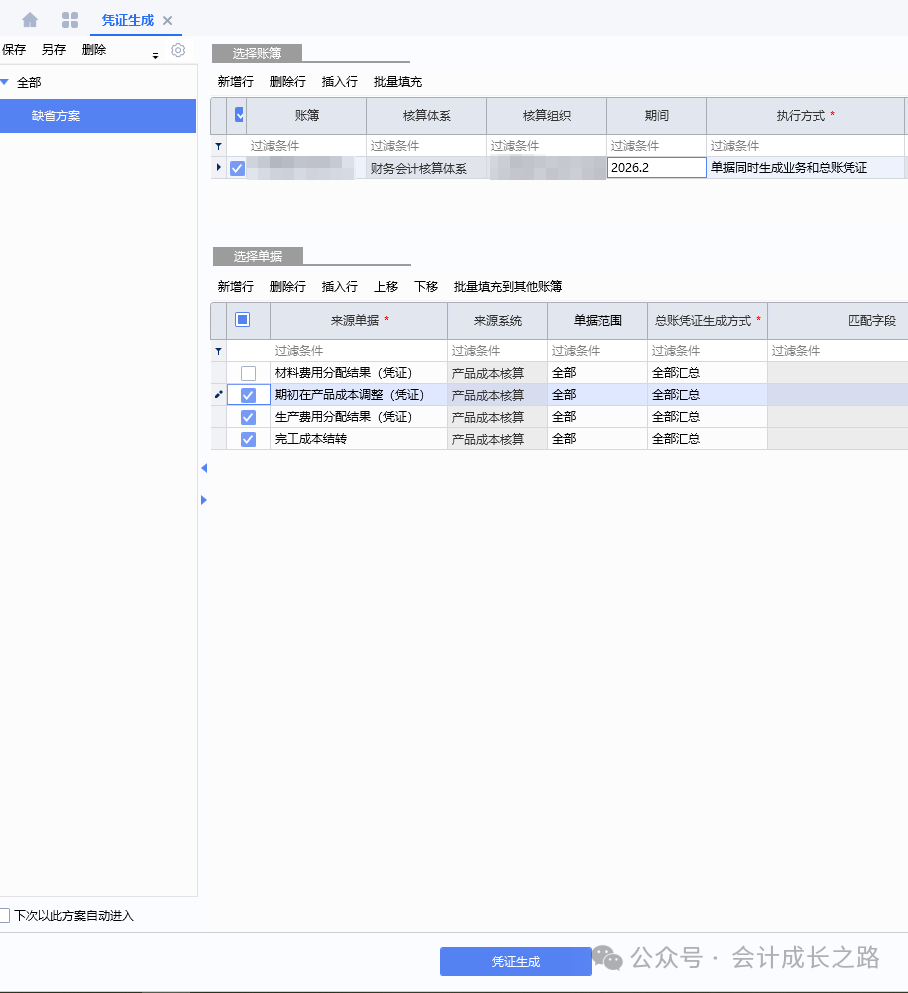Click the 期间 input field showing 2026.2
The image size is (908, 993).
tap(656, 168)
